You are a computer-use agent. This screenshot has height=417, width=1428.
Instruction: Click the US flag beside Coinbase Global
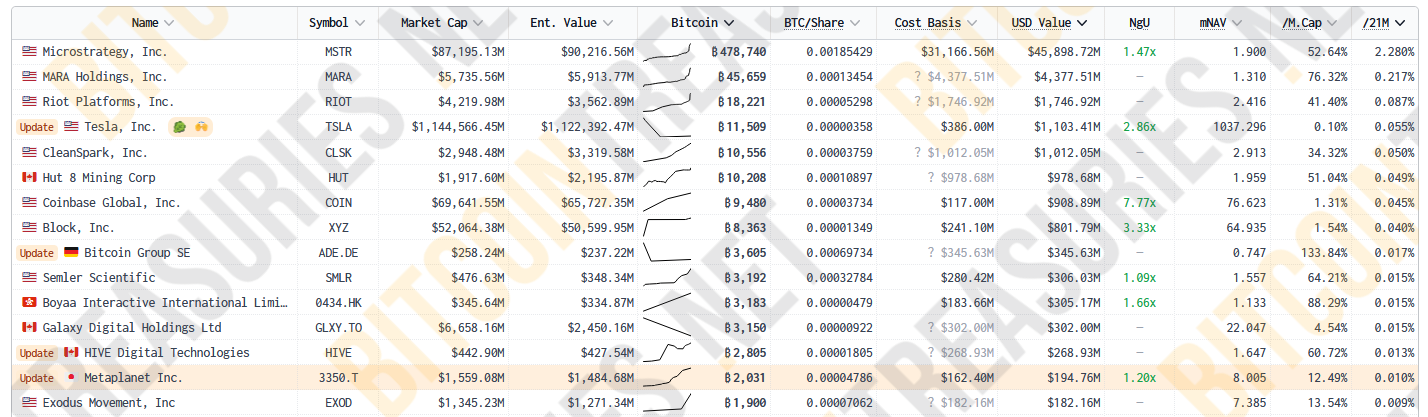pos(29,202)
